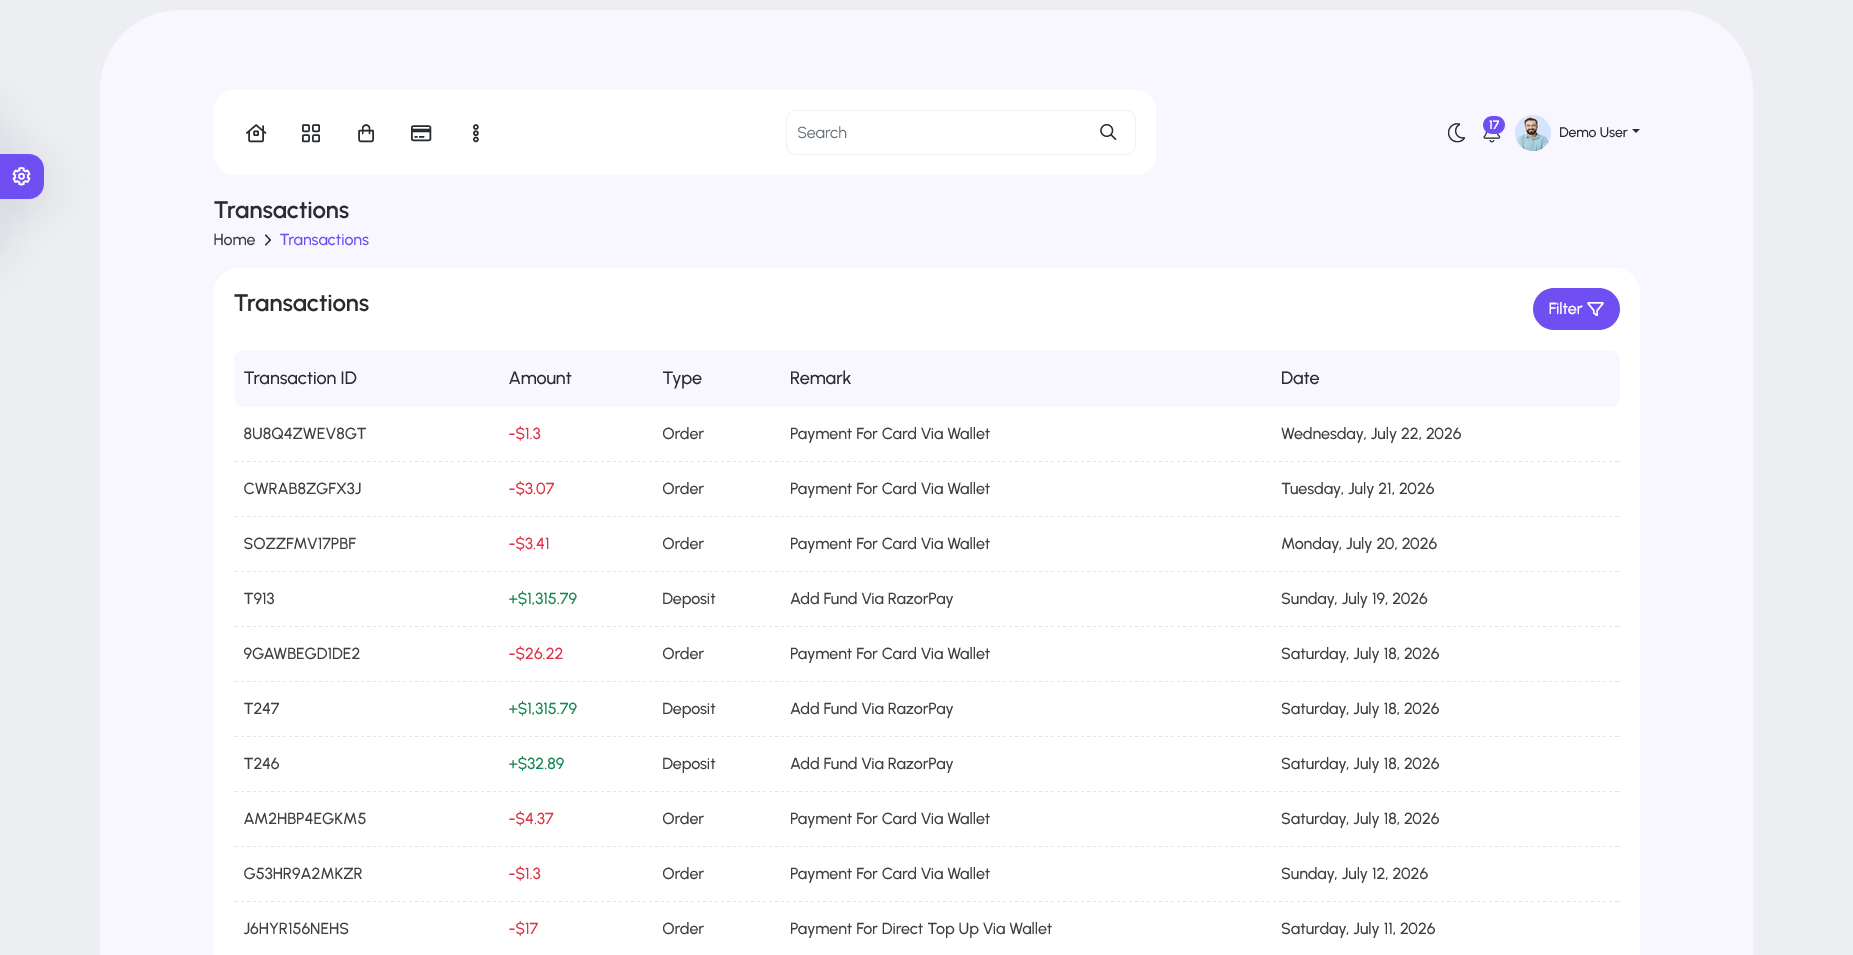Click the Order type in row 9GAWBEGDIDE2
The width and height of the screenshot is (1853, 955).
tap(683, 654)
